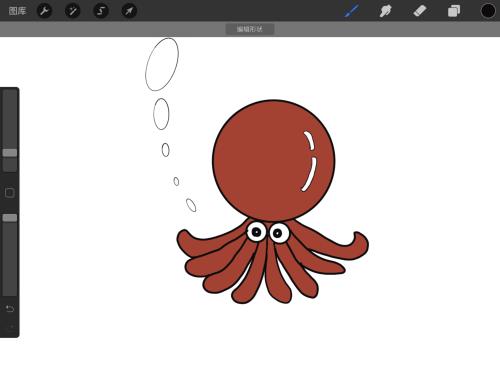
Task: Activate the Selection S-shaped tool
Action: (x=101, y=11)
